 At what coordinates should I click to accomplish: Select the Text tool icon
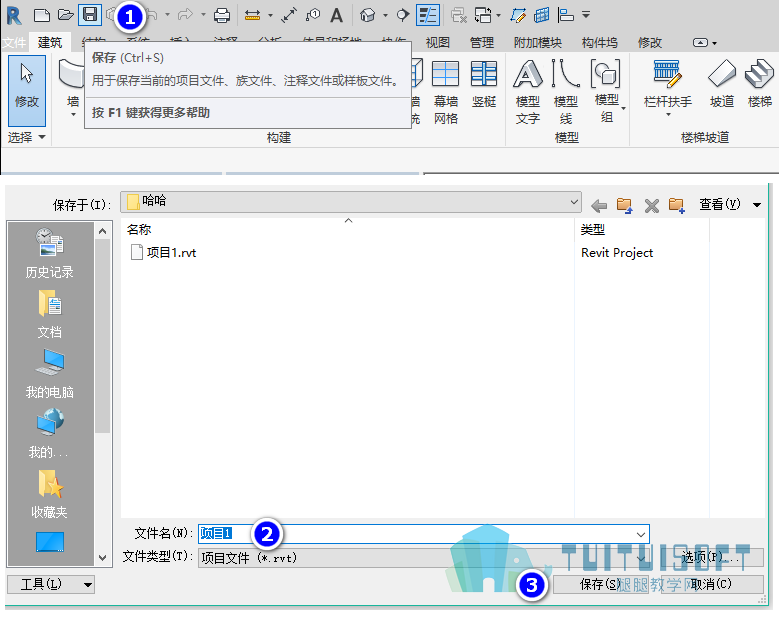[x=337, y=15]
